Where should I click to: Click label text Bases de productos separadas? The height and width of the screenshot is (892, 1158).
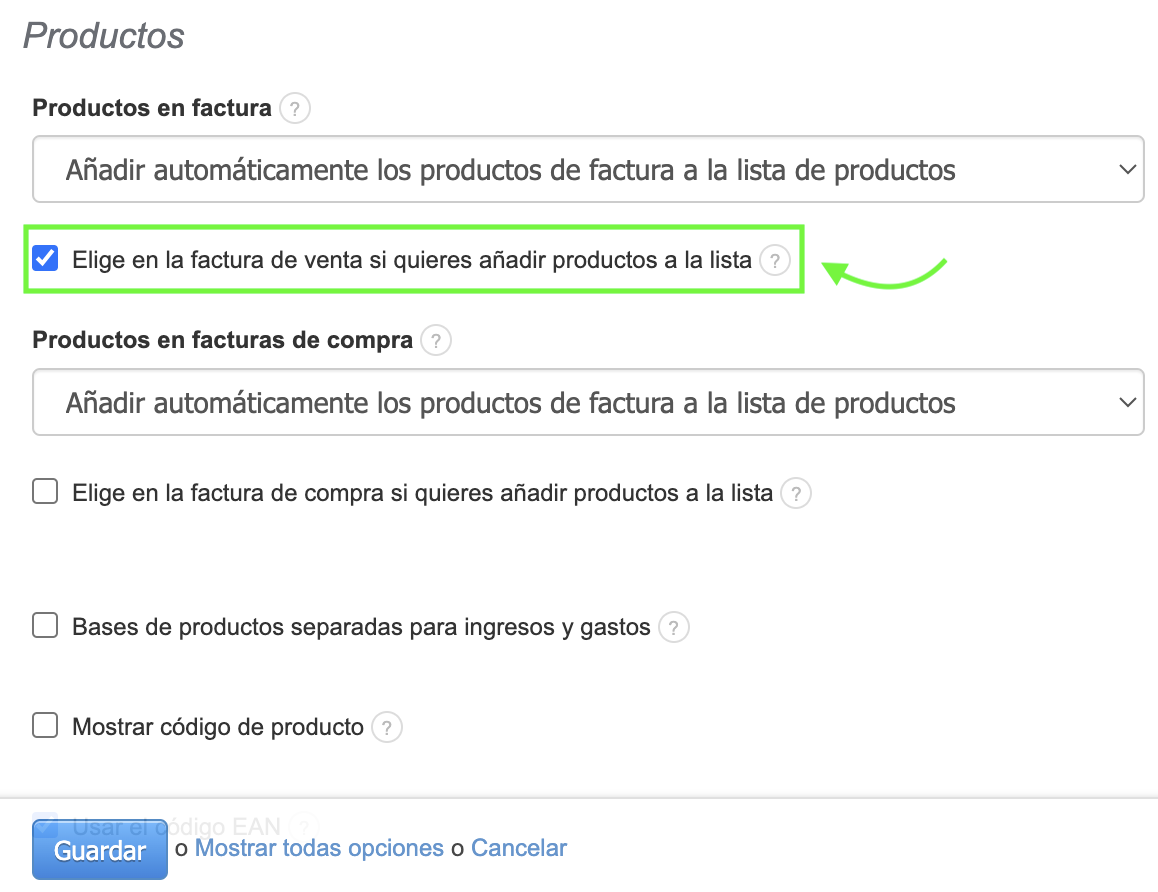[361, 628]
